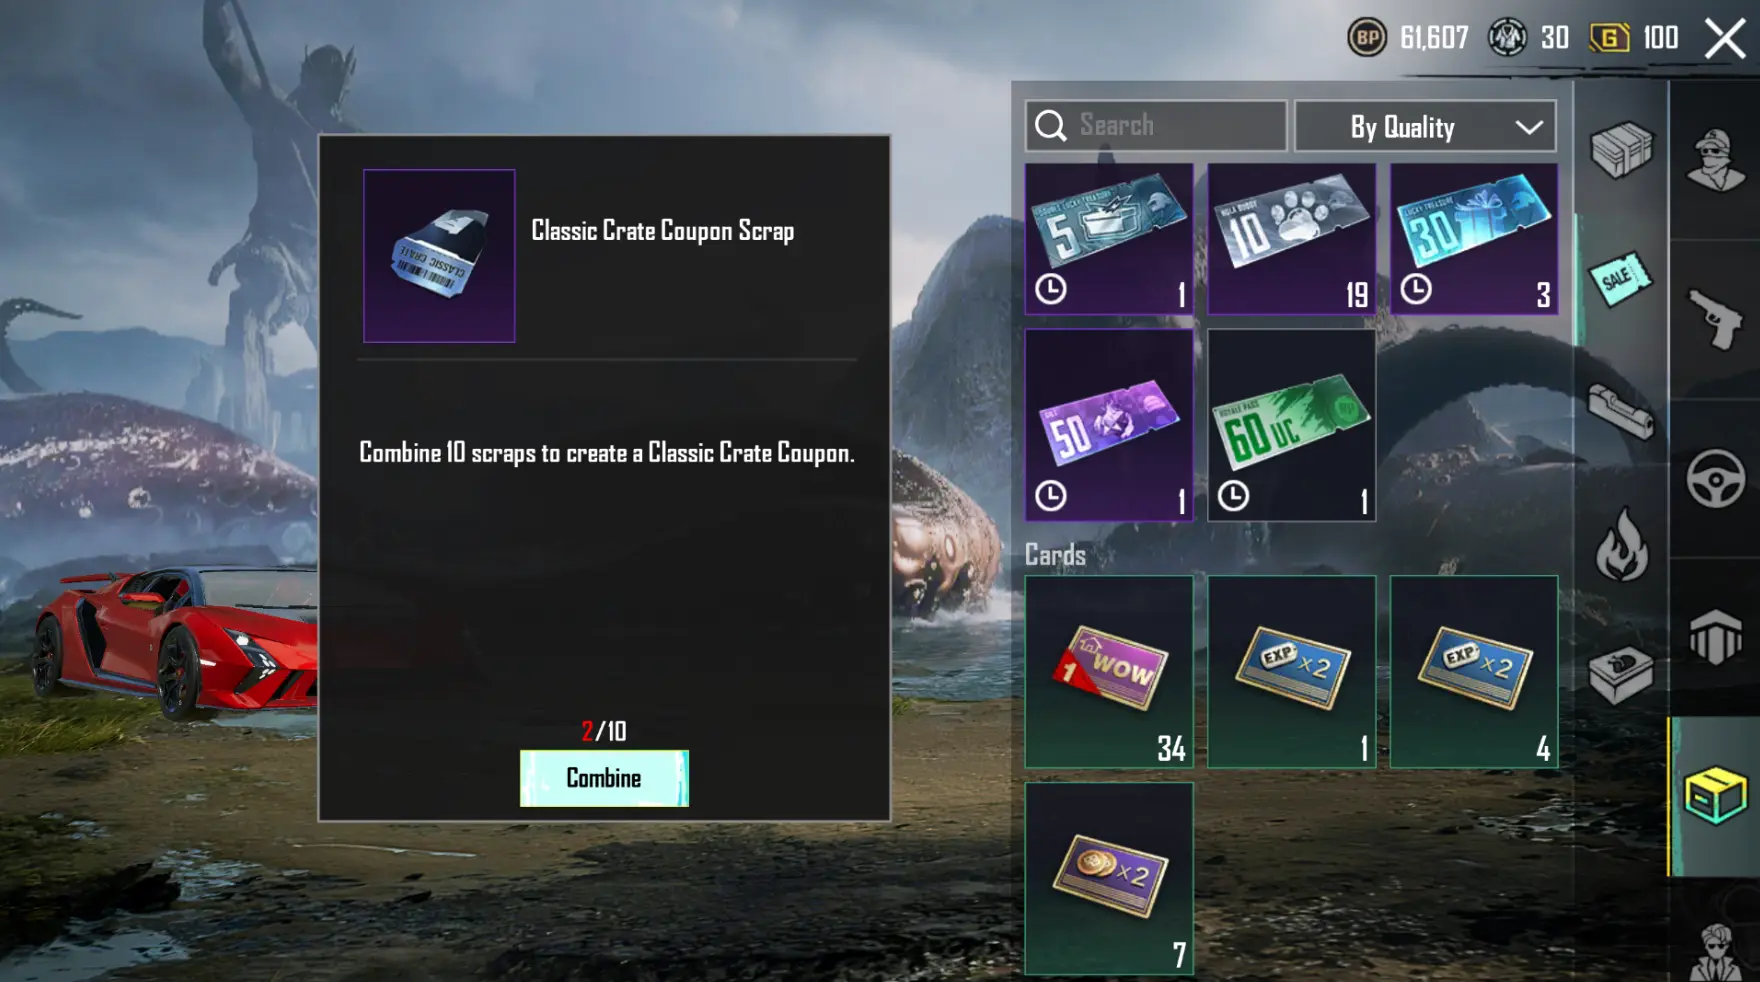Image resolution: width=1760 pixels, height=982 pixels.
Task: Open the weapons pistol category
Action: pos(1715,319)
